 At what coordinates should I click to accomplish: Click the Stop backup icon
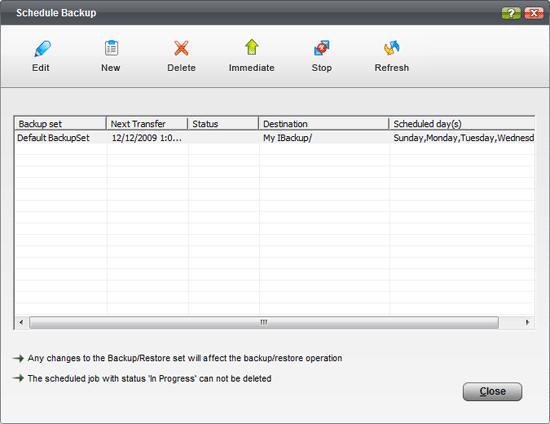click(x=322, y=48)
